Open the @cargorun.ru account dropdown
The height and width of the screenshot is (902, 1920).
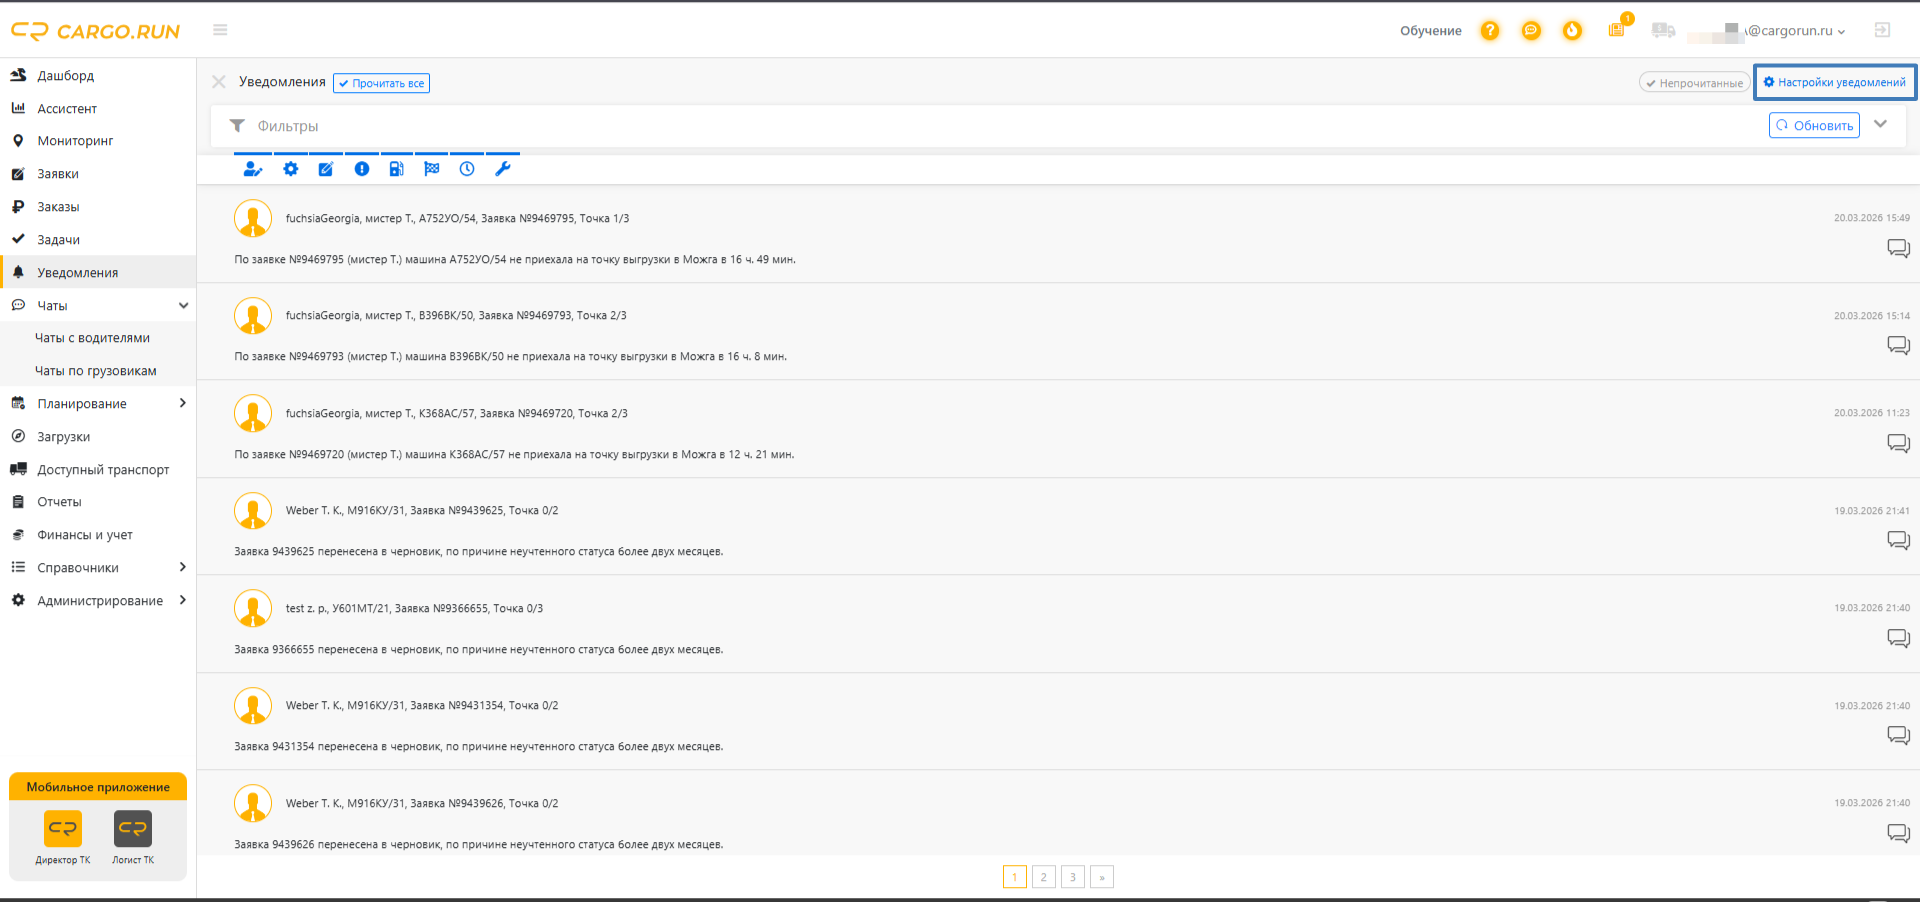pyautogui.click(x=1789, y=31)
